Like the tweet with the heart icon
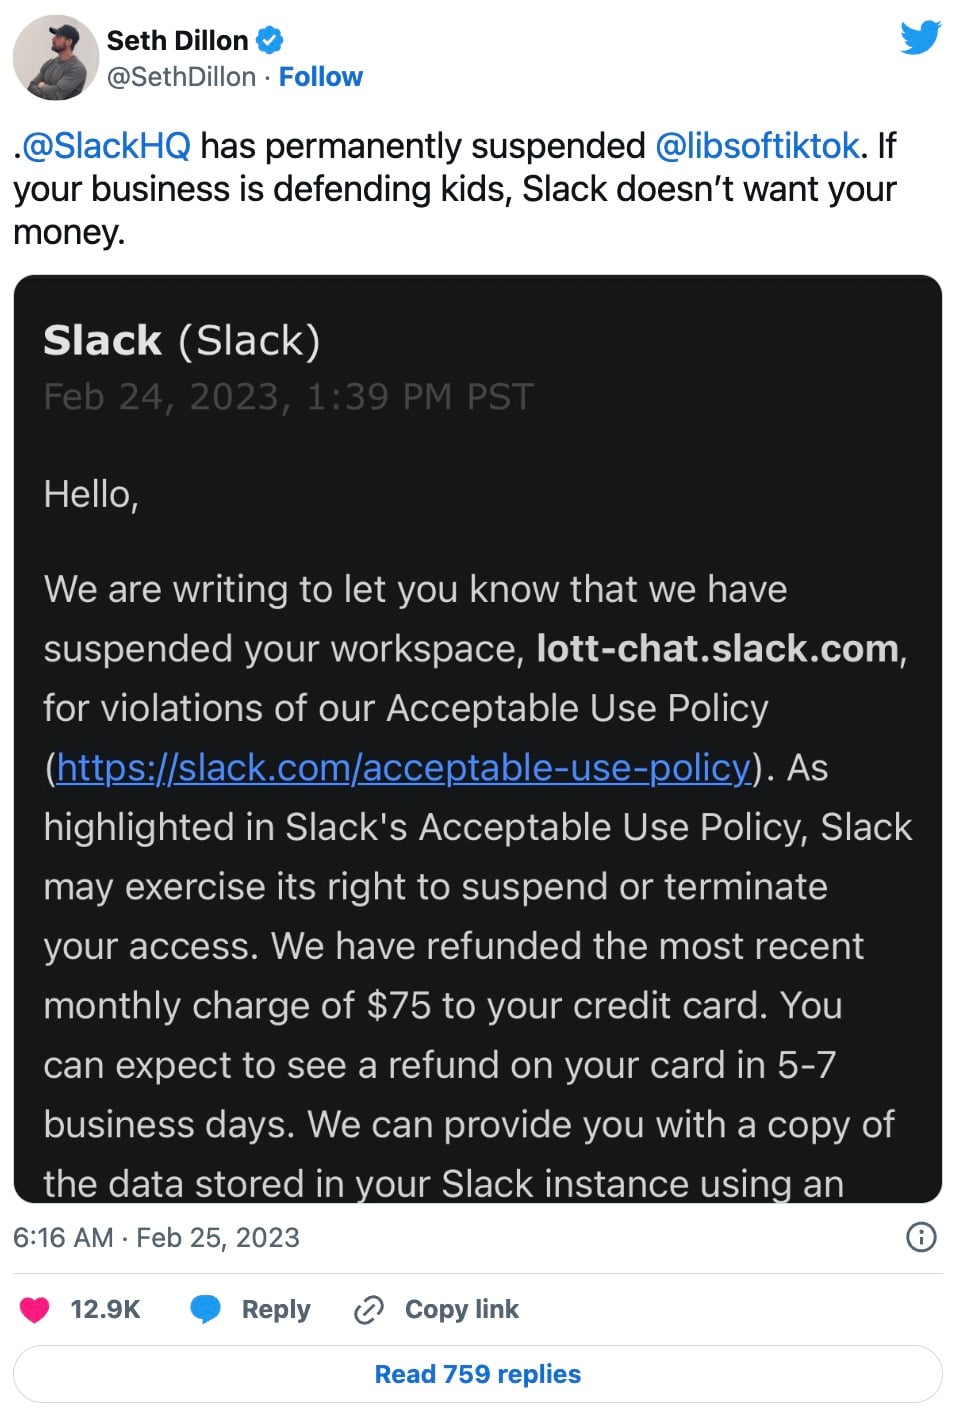This screenshot has width=964, height=1422. [35, 1309]
